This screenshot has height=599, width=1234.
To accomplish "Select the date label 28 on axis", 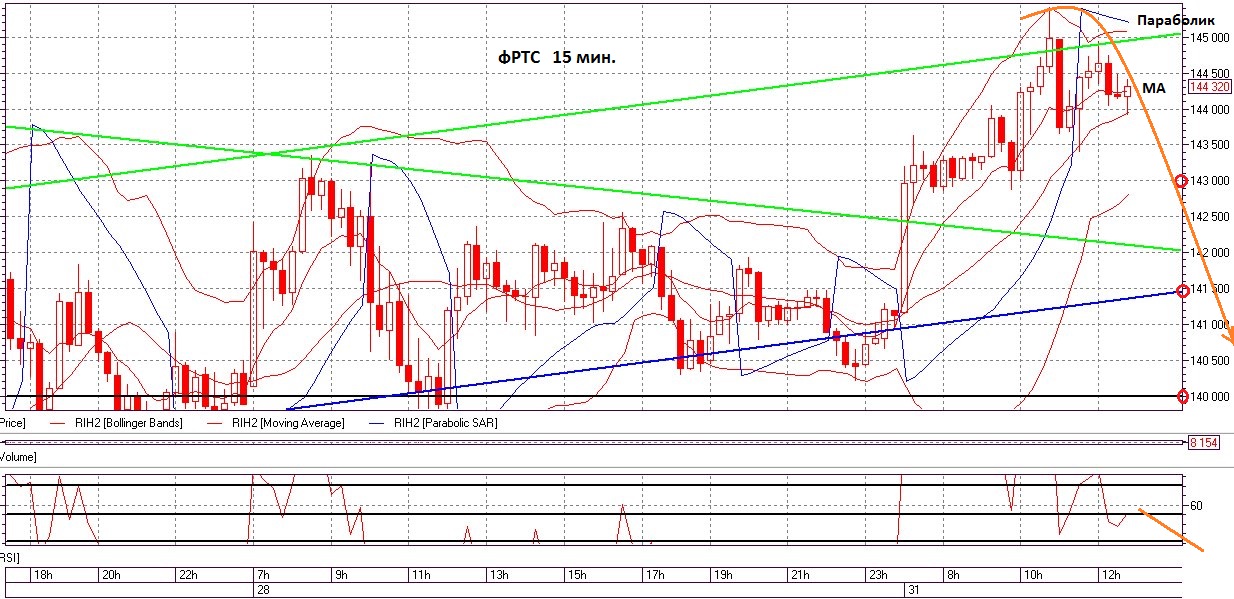I will [x=264, y=590].
